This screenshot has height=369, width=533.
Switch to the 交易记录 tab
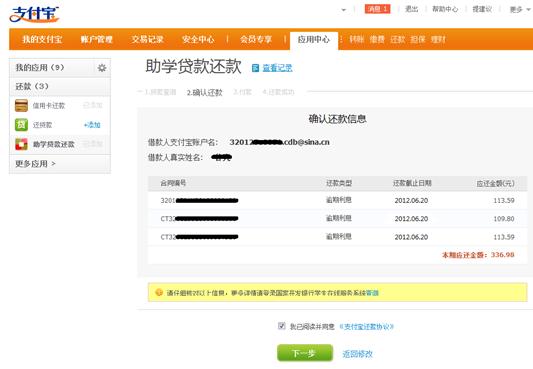click(x=147, y=39)
